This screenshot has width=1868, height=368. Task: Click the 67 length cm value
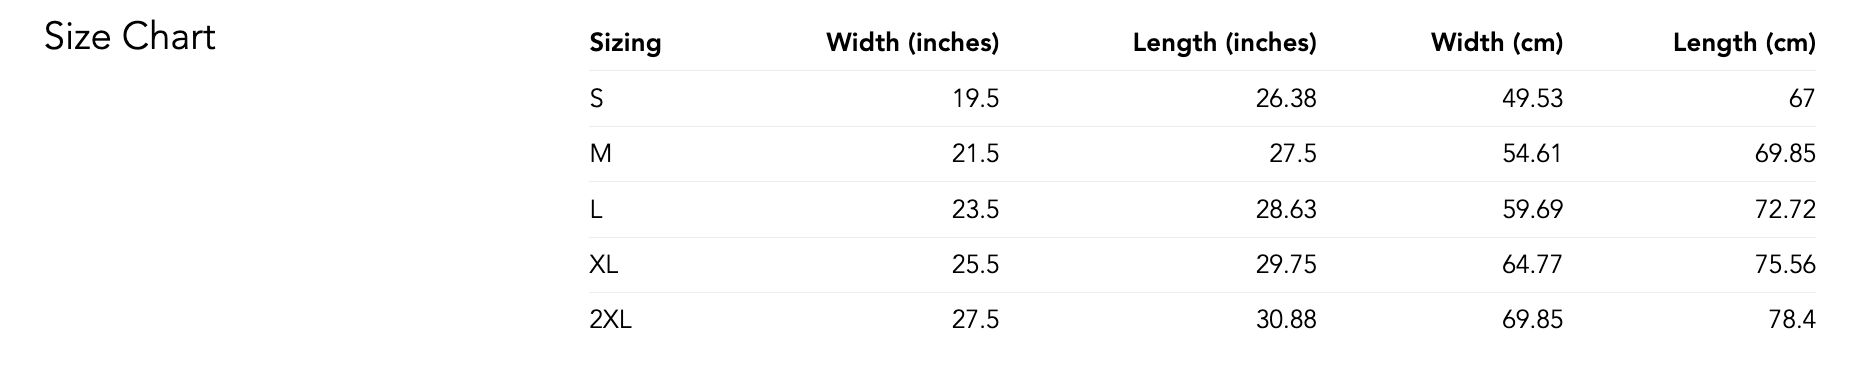click(1802, 98)
